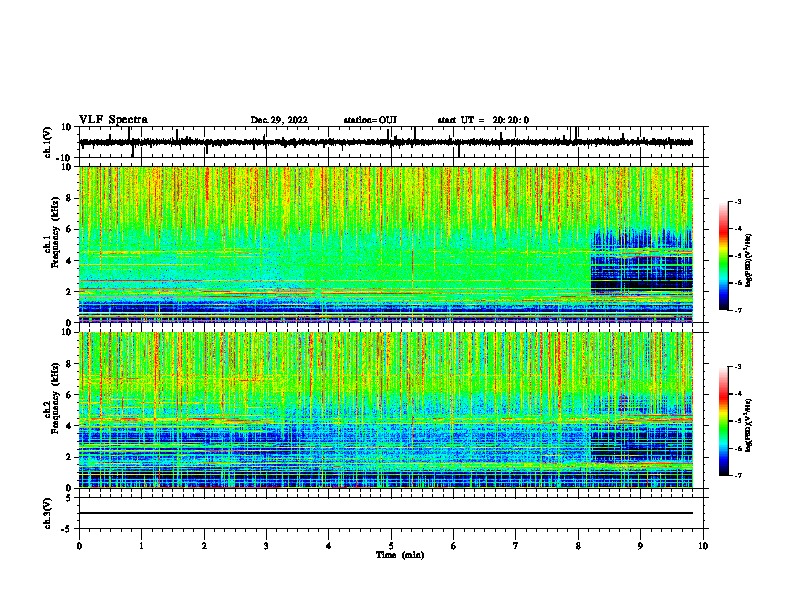Click time axis tick label "5"

click(391, 546)
